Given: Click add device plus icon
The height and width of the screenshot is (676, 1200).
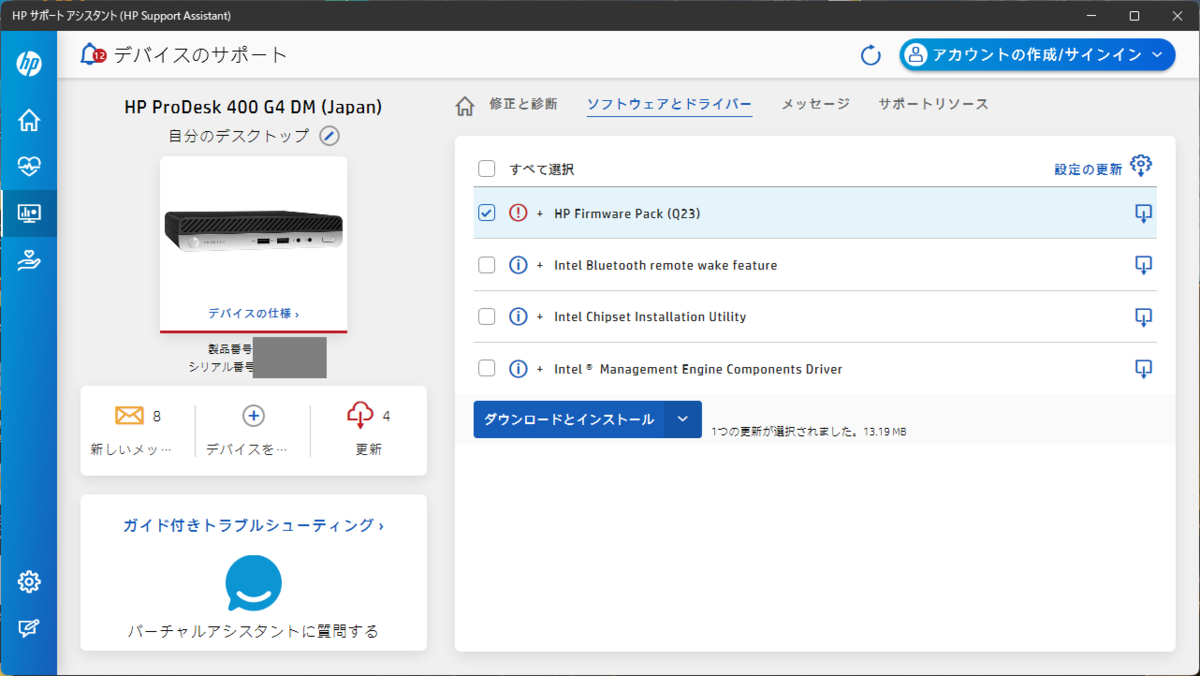Looking at the screenshot, I should pos(253,415).
